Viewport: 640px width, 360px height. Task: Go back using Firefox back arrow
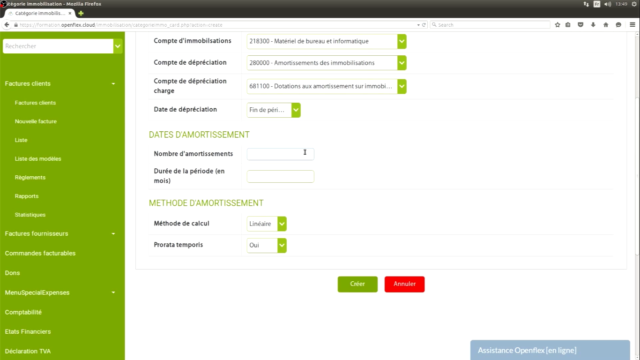point(7,25)
